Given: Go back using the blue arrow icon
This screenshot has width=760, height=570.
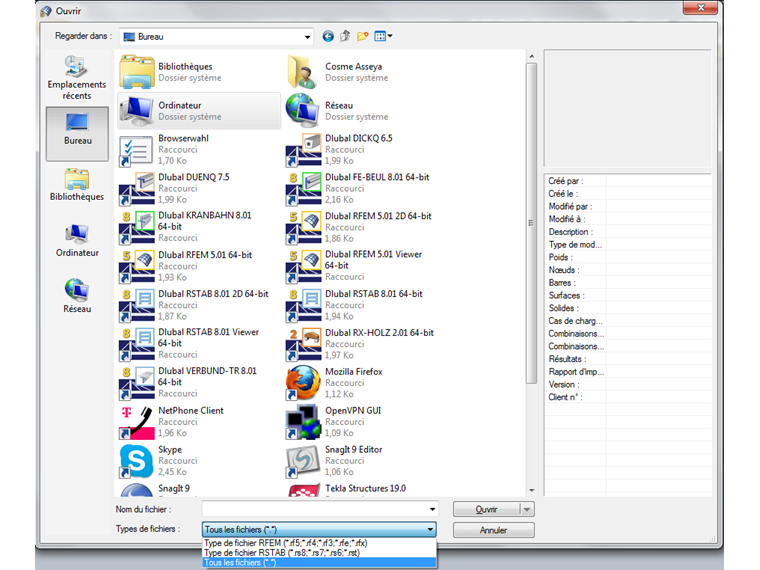Looking at the screenshot, I should pyautogui.click(x=328, y=36).
